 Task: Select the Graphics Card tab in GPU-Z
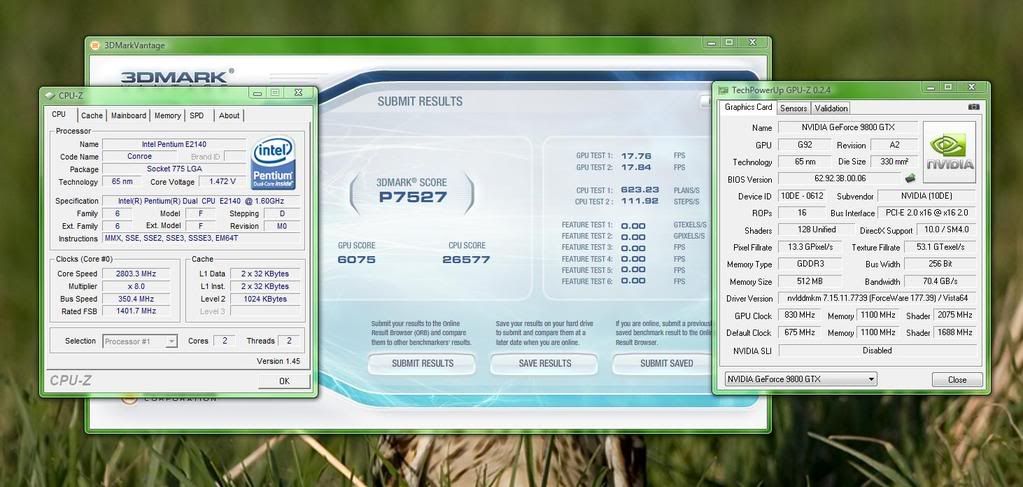(x=748, y=107)
